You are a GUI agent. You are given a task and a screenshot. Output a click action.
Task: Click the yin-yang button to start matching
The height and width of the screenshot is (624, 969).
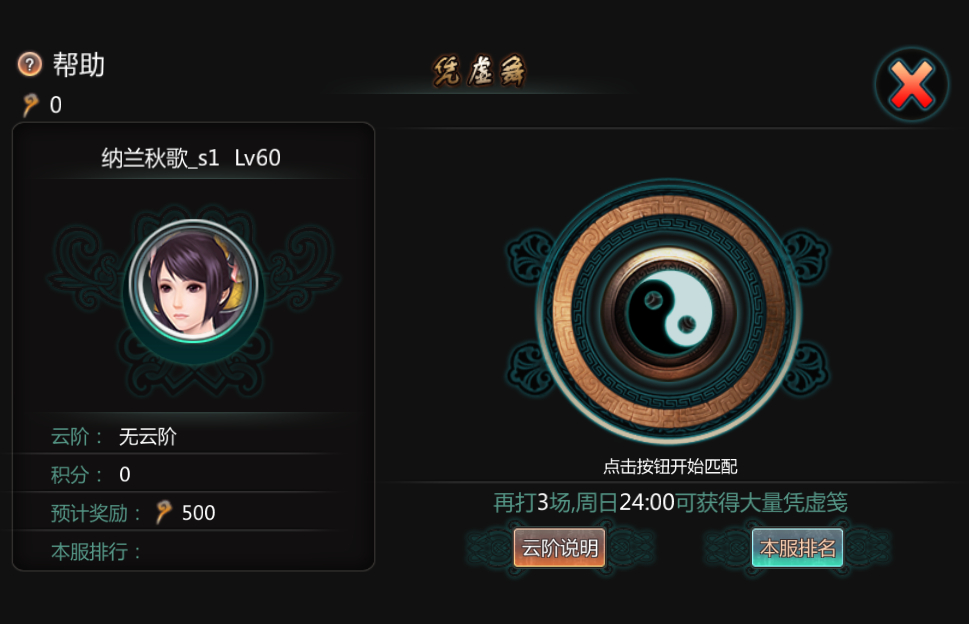[x=669, y=312]
